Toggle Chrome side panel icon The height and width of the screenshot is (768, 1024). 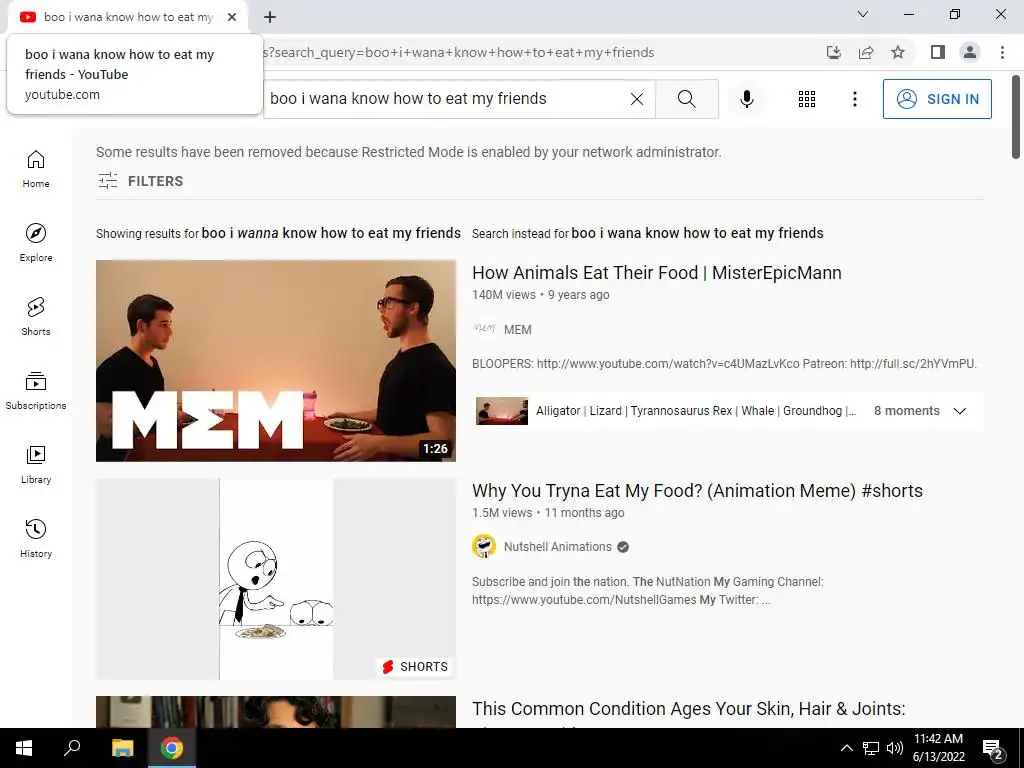pos(938,52)
